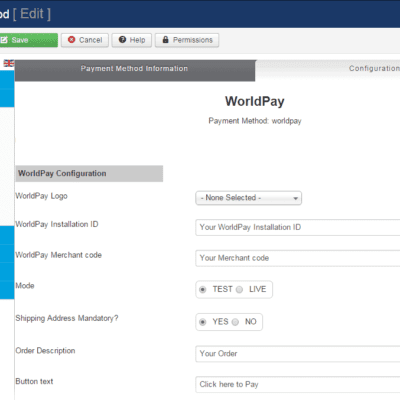Click the 'Order Description' label

tap(45, 351)
